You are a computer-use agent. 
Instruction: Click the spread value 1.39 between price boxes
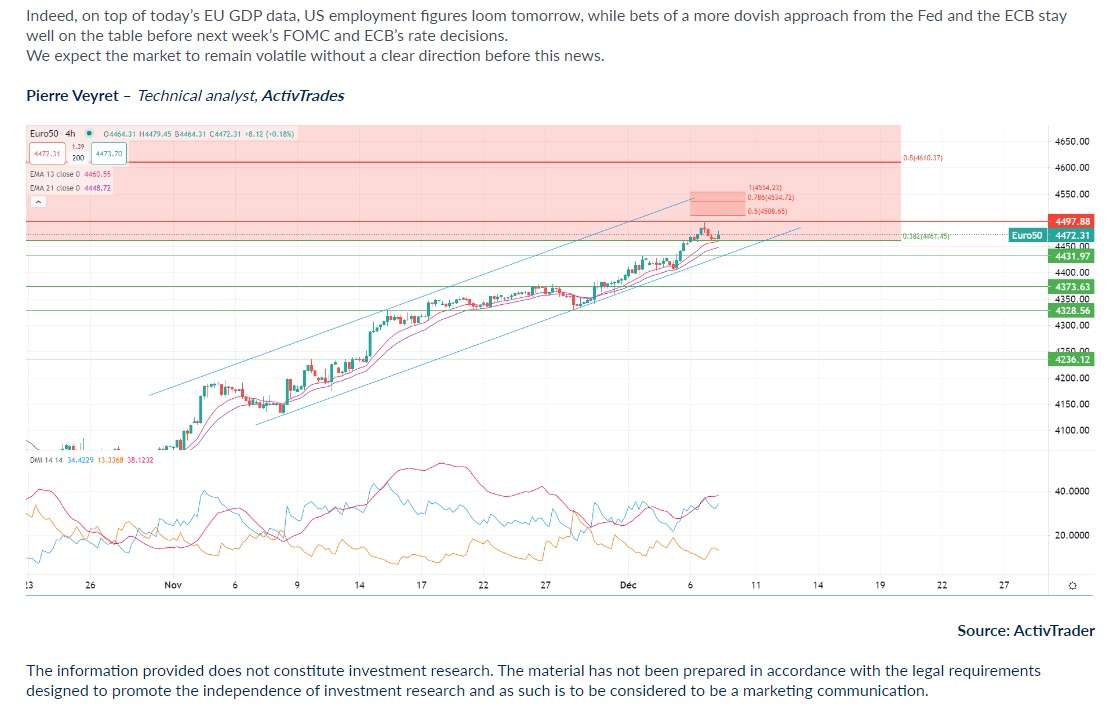(78, 146)
